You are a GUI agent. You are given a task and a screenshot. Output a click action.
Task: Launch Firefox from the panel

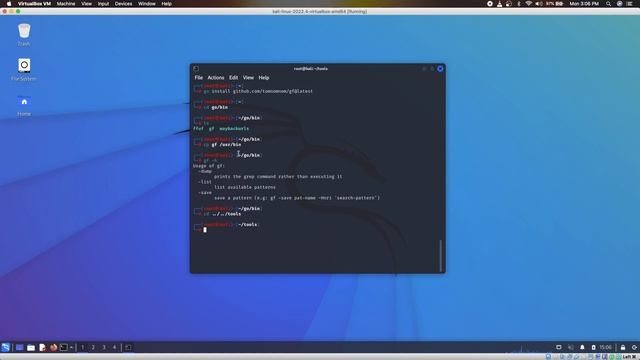point(53,347)
